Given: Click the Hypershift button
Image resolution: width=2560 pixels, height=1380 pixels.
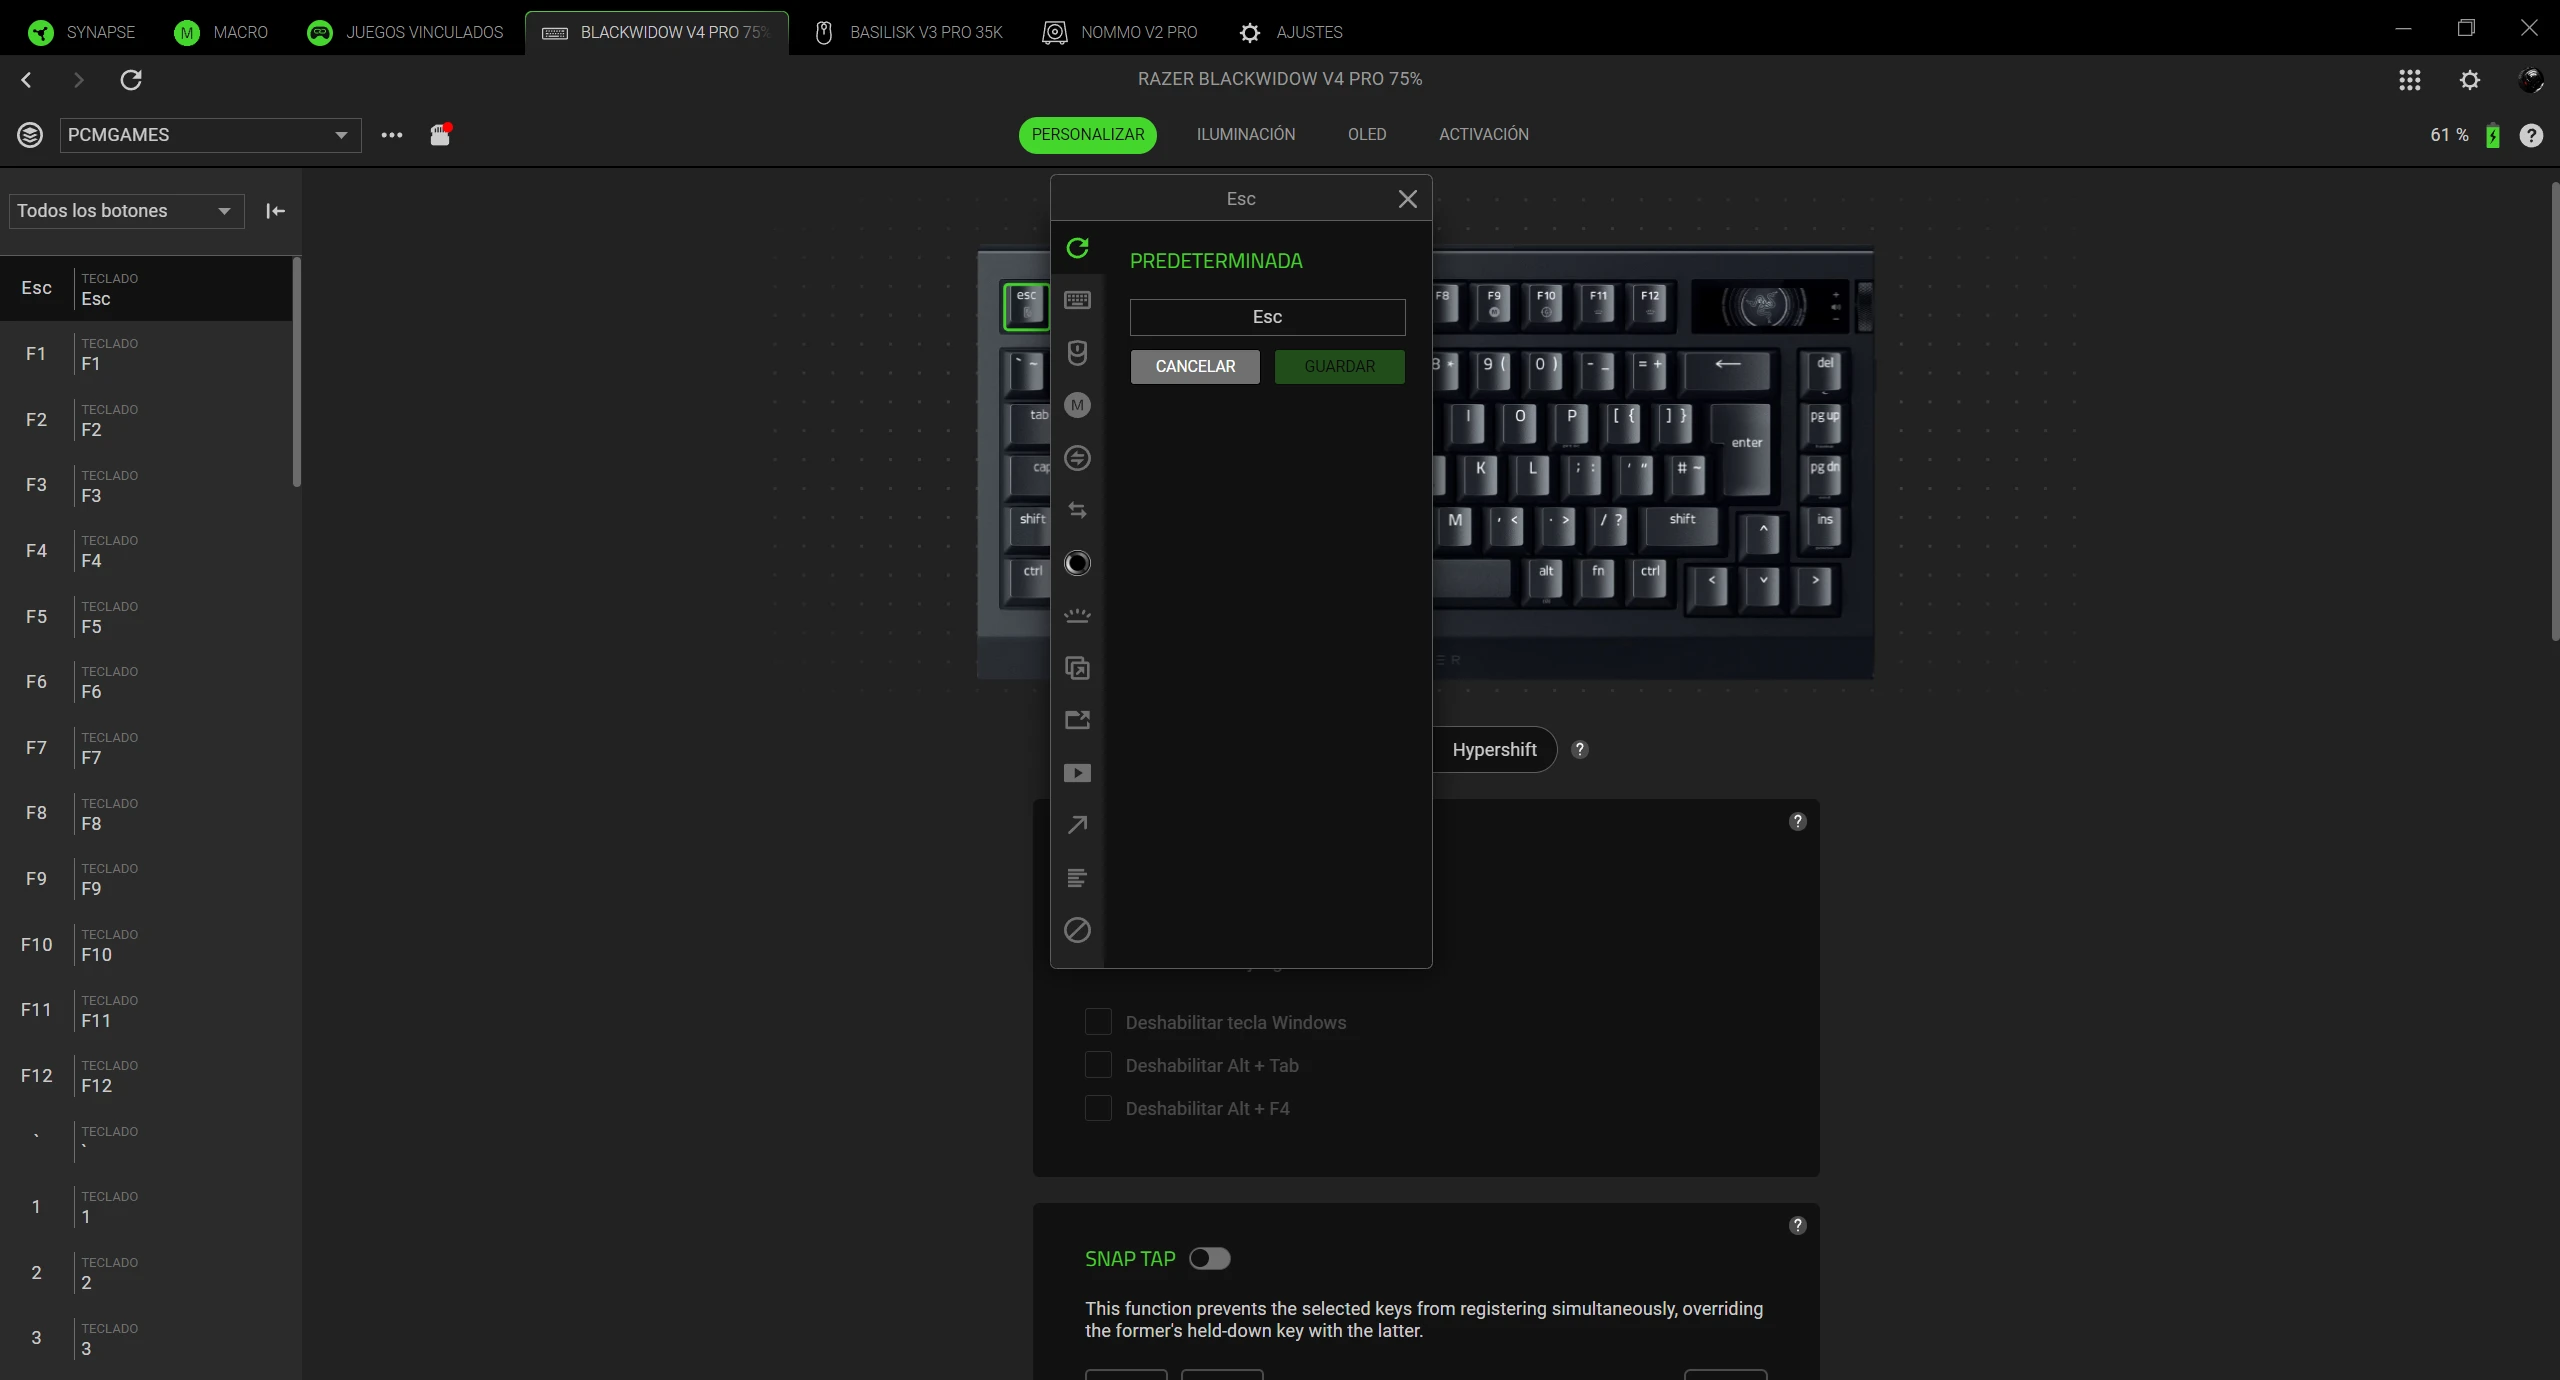Looking at the screenshot, I should 1494,750.
